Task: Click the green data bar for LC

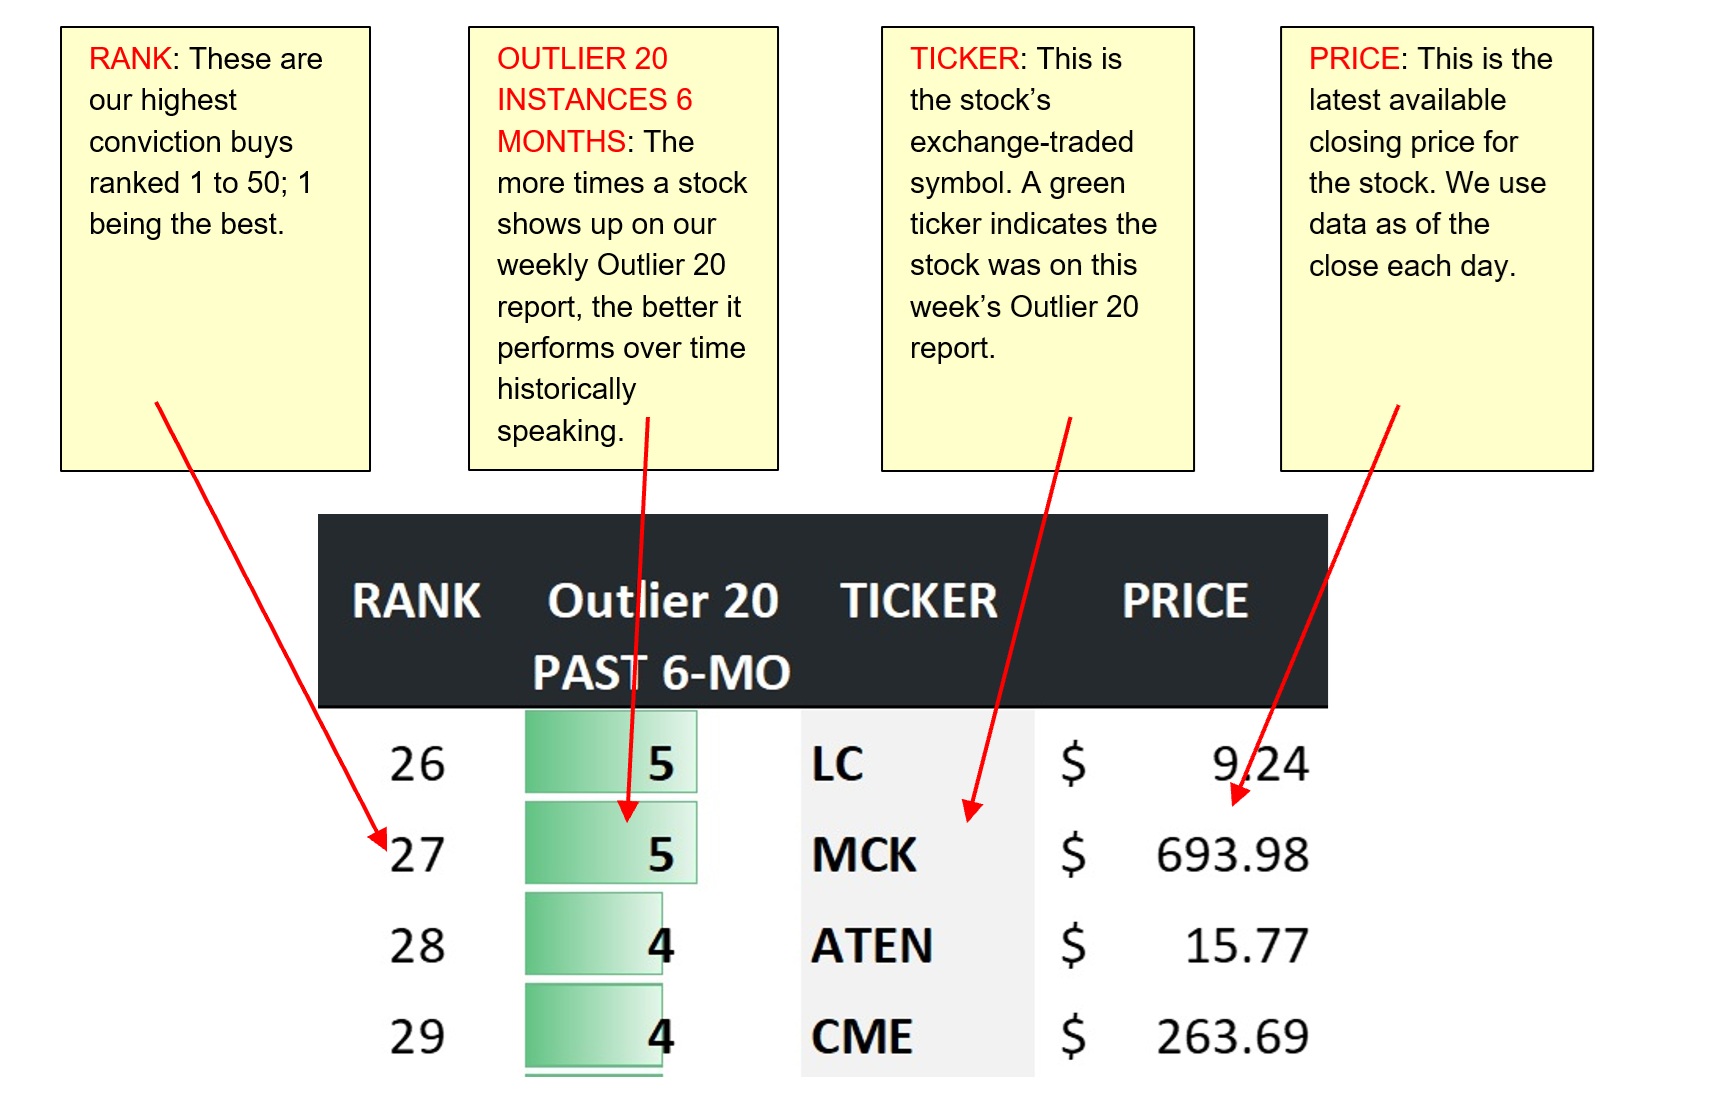Action: [611, 752]
